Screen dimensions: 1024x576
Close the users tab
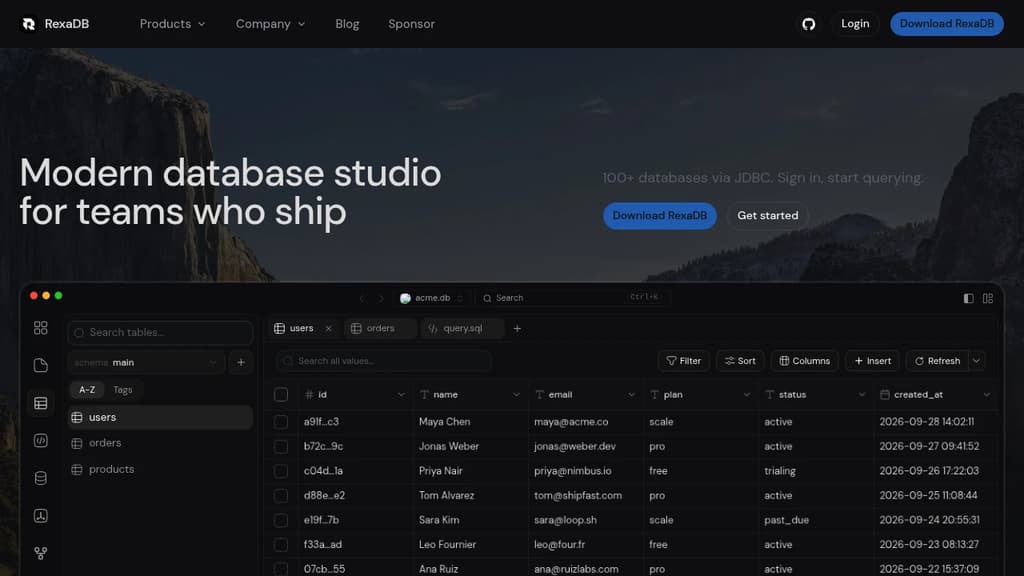pos(328,328)
